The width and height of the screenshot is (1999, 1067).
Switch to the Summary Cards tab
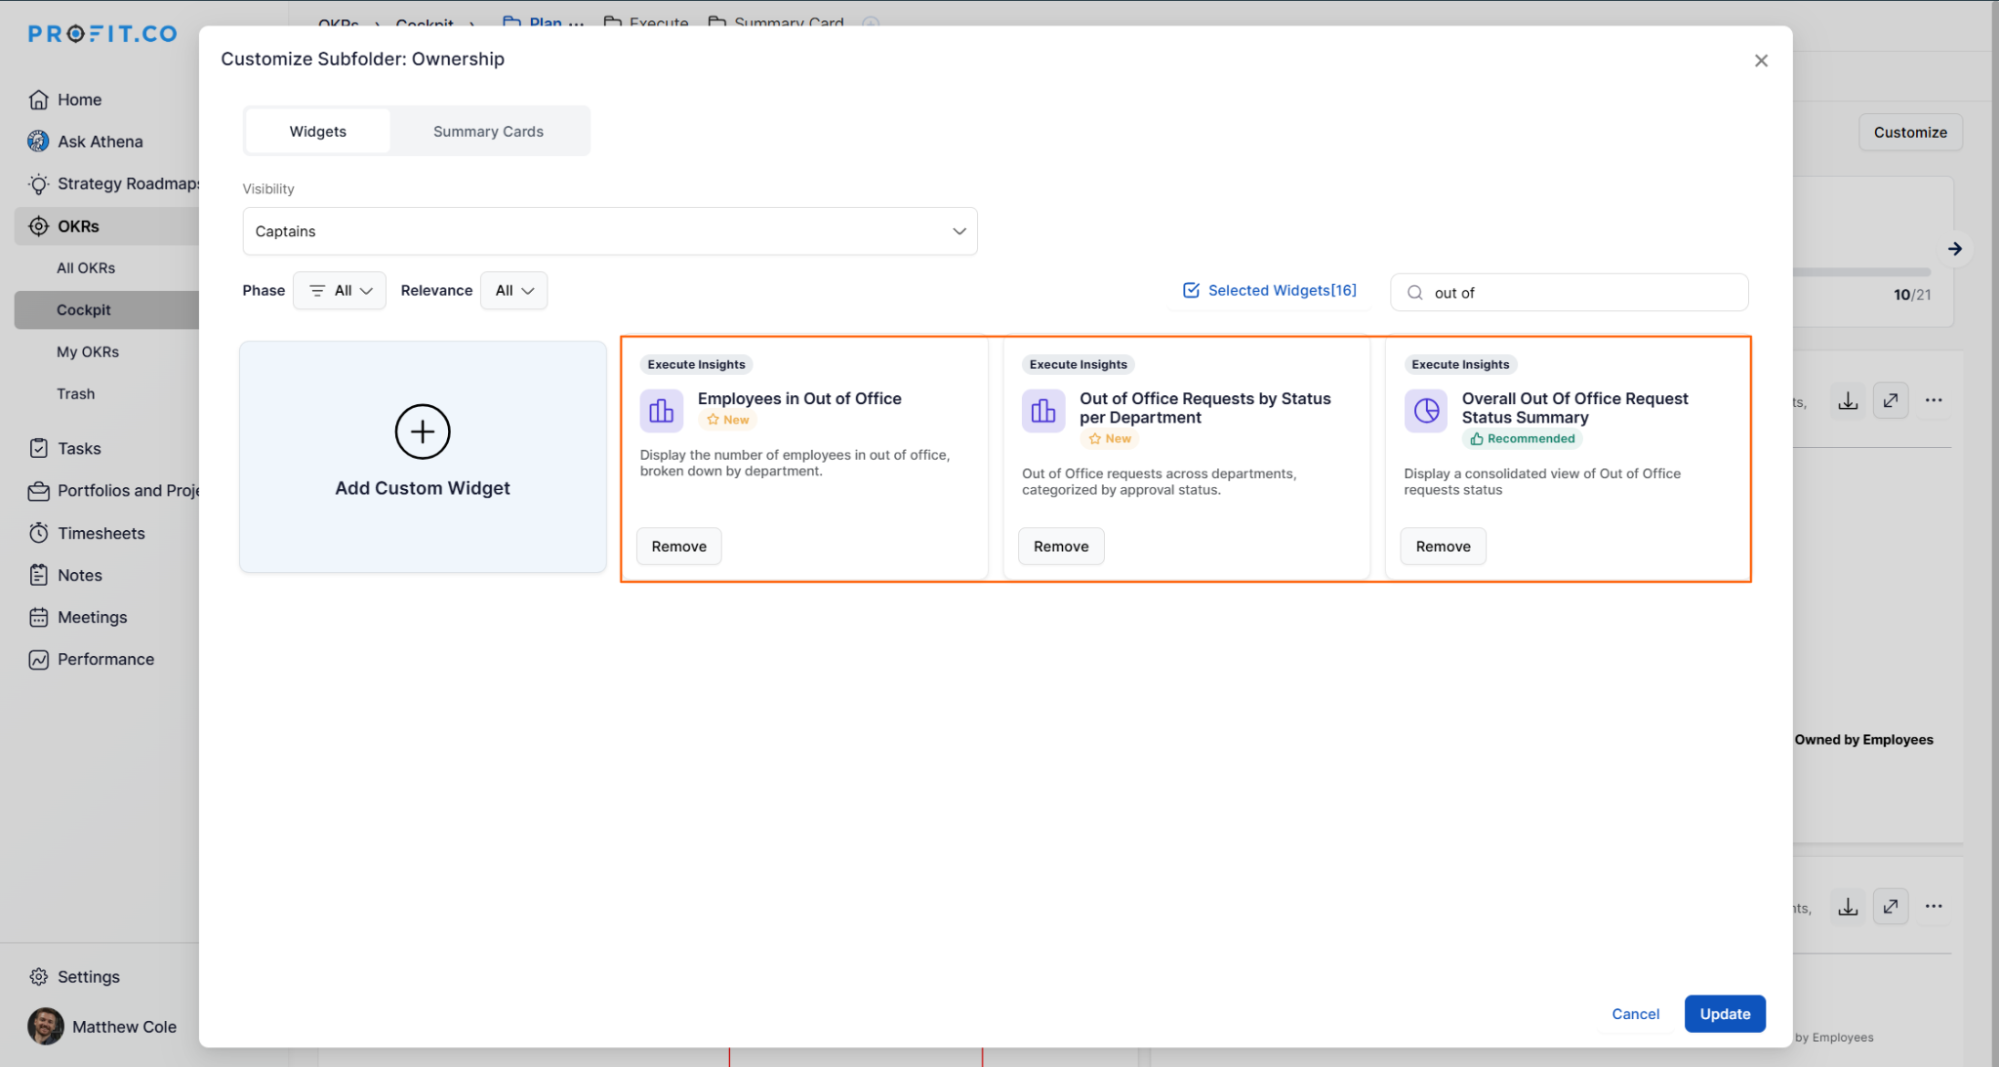pyautogui.click(x=488, y=131)
